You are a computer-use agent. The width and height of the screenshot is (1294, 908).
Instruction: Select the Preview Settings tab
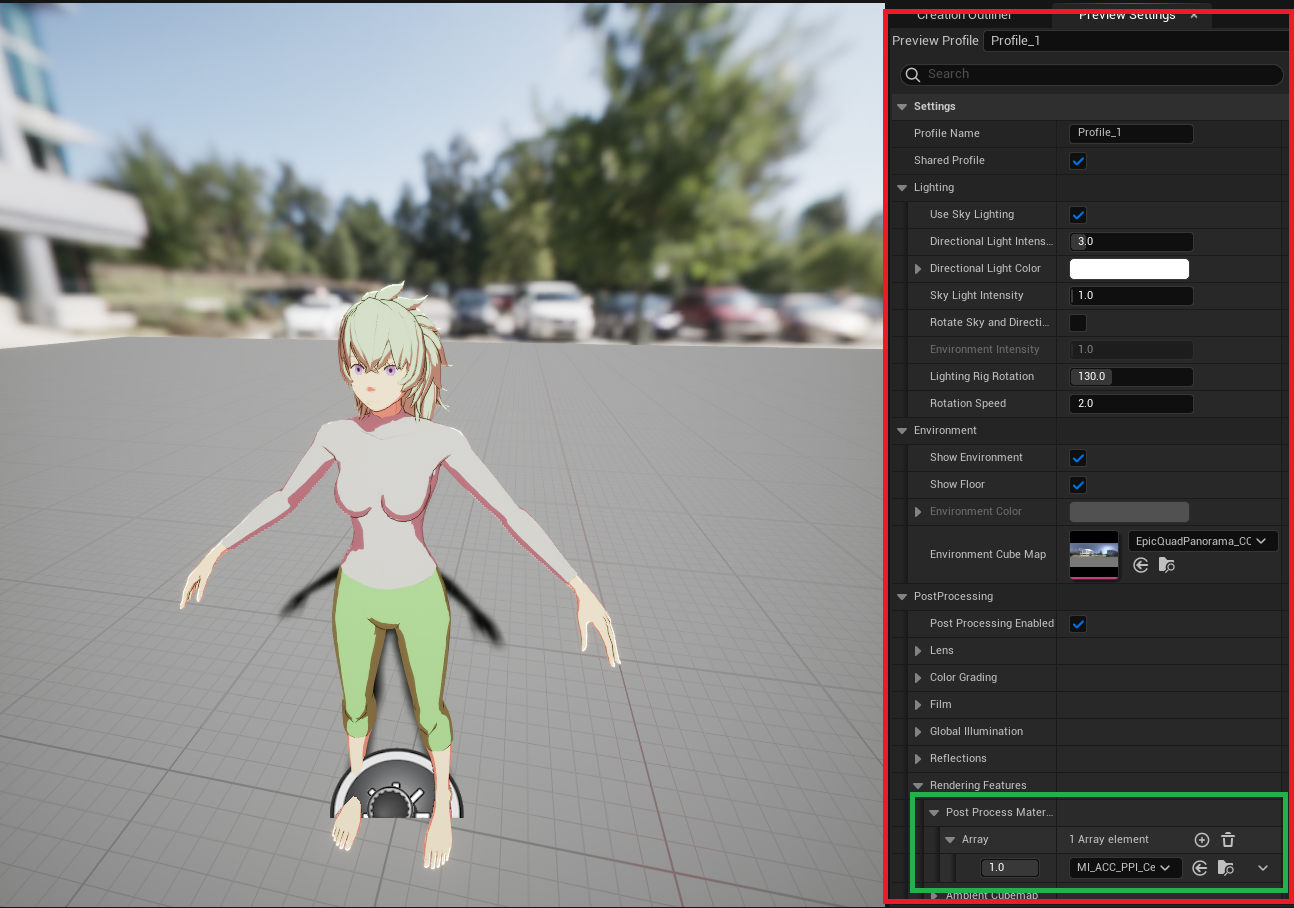[x=1126, y=15]
